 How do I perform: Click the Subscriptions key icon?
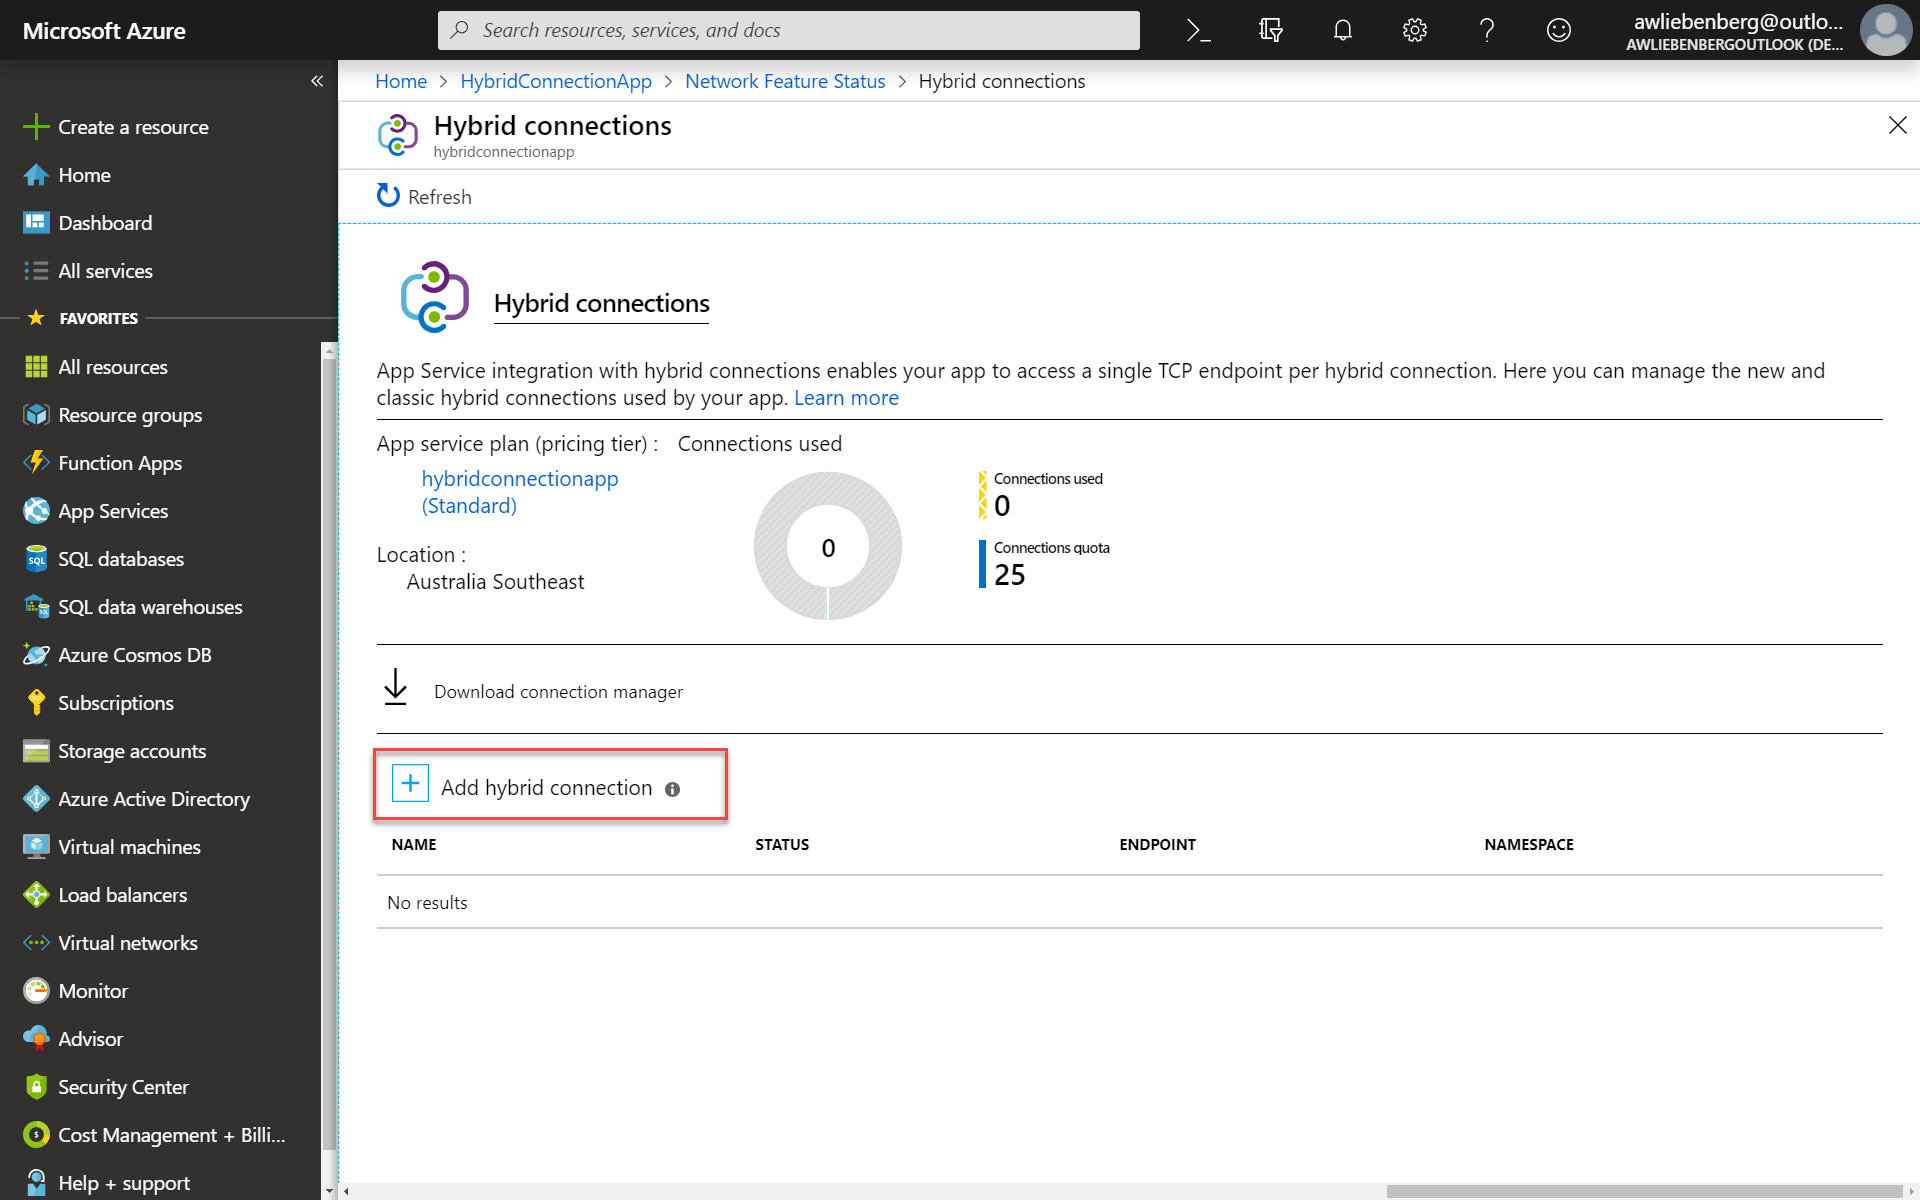click(36, 703)
